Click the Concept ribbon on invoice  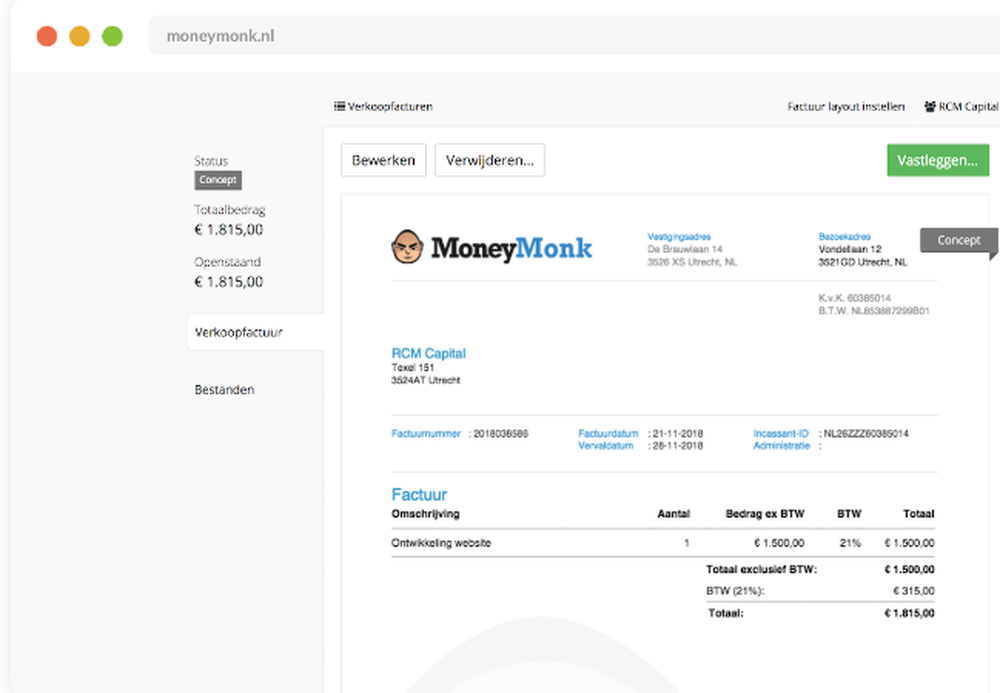(959, 240)
